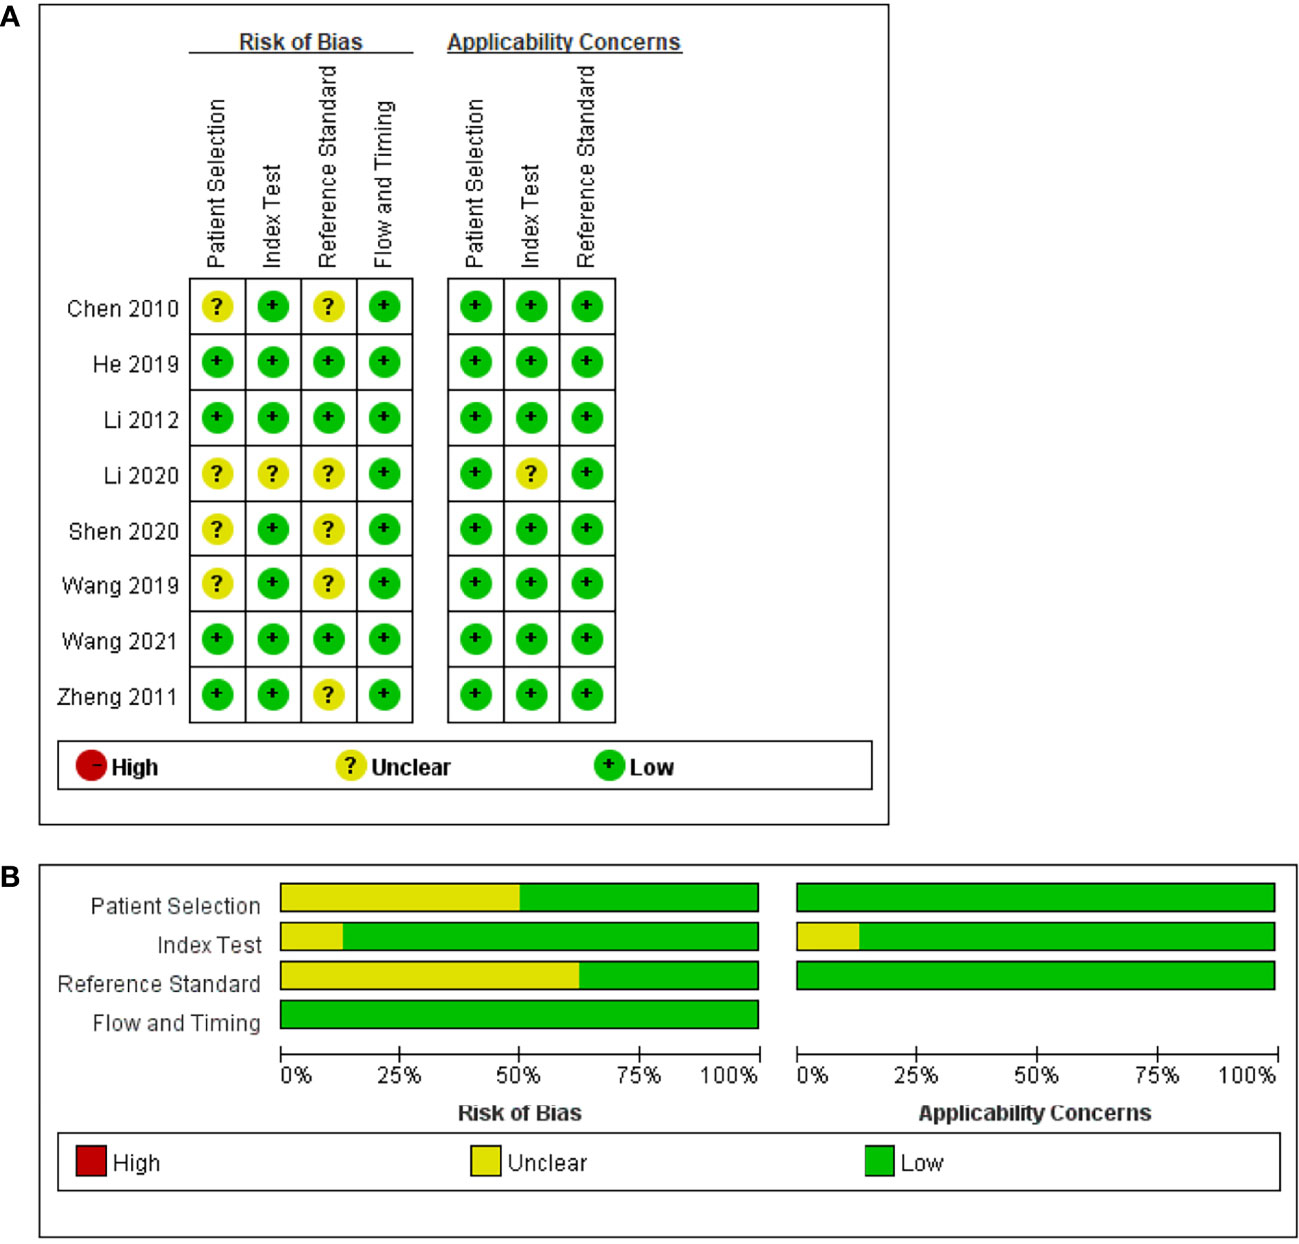Click the Flow and Timing row label in panel B
This screenshot has height=1244, width=1299.
coord(177,1023)
